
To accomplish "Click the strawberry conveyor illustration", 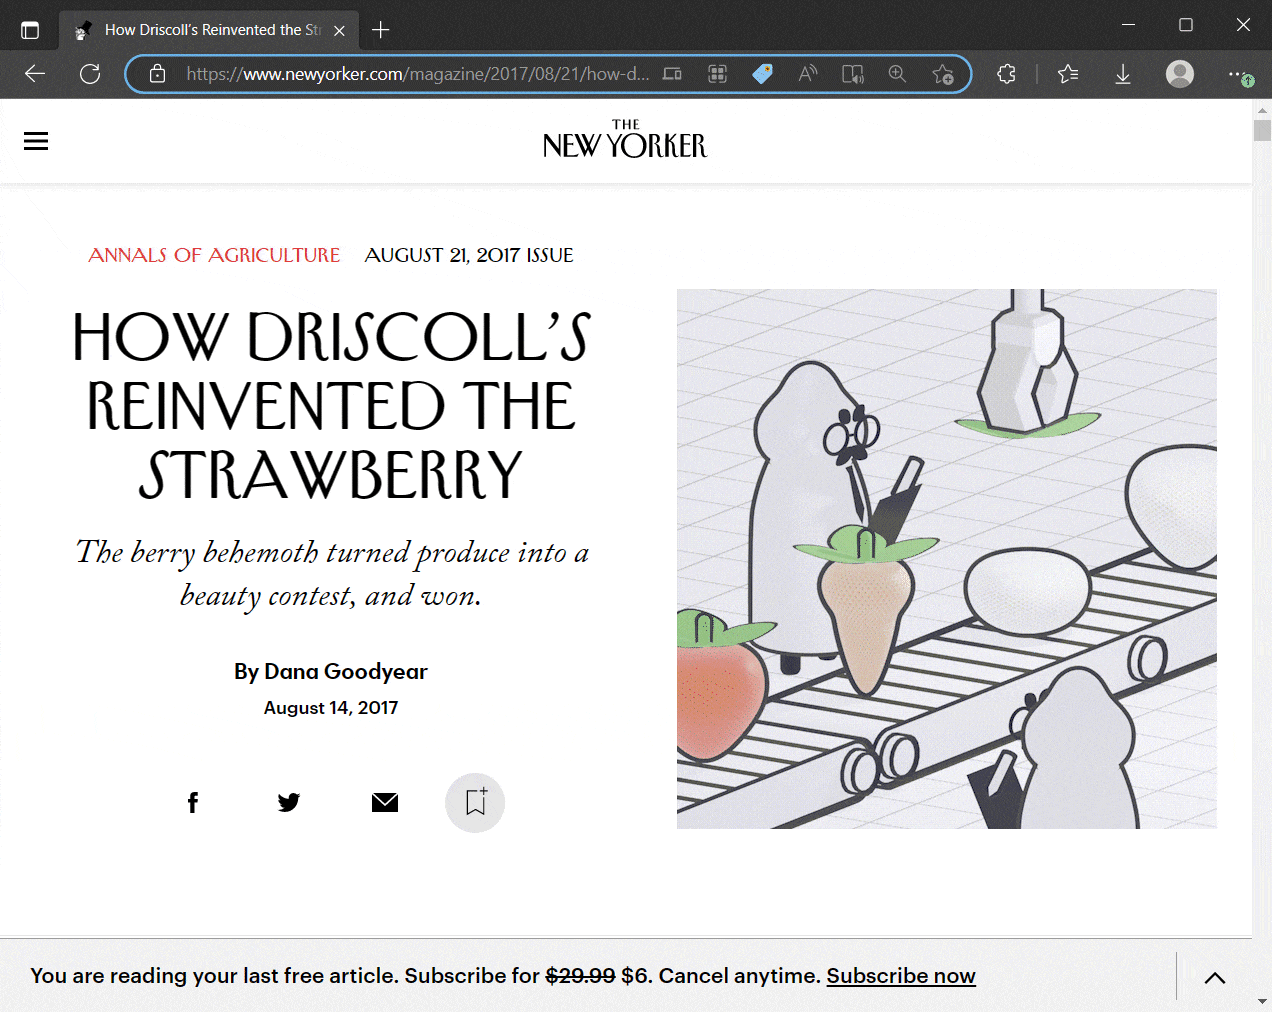I will [x=947, y=559].
